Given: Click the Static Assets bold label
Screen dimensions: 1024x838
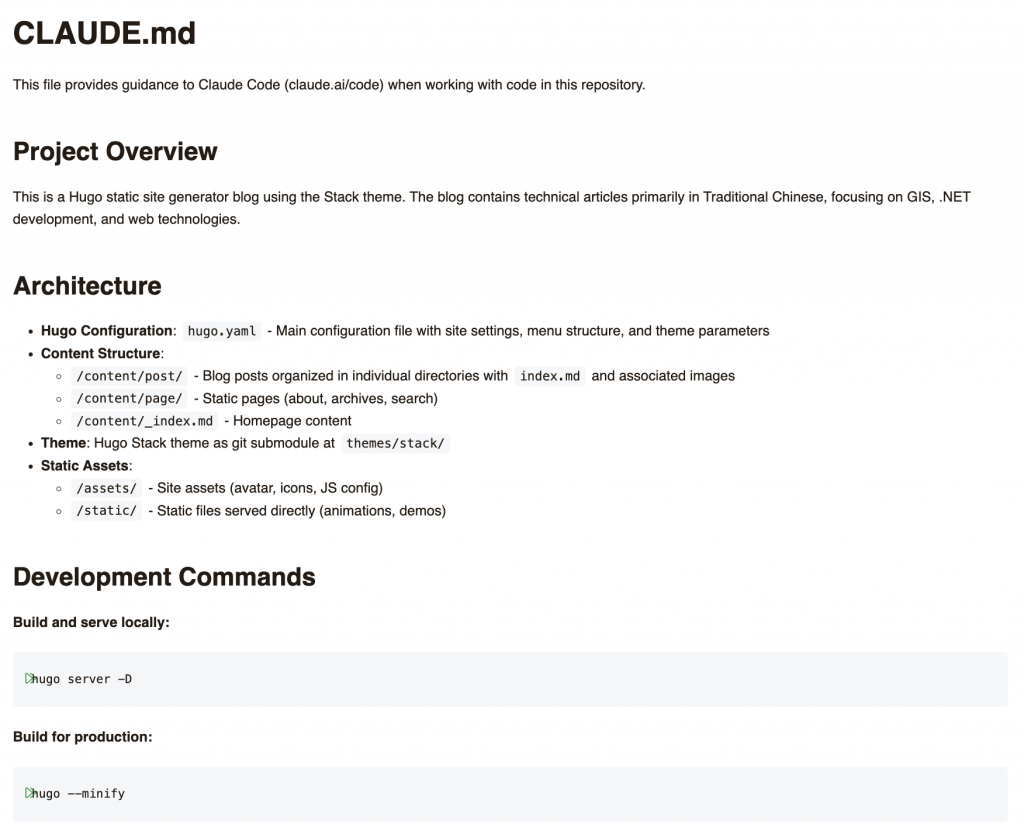Looking at the screenshot, I should pos(85,466).
